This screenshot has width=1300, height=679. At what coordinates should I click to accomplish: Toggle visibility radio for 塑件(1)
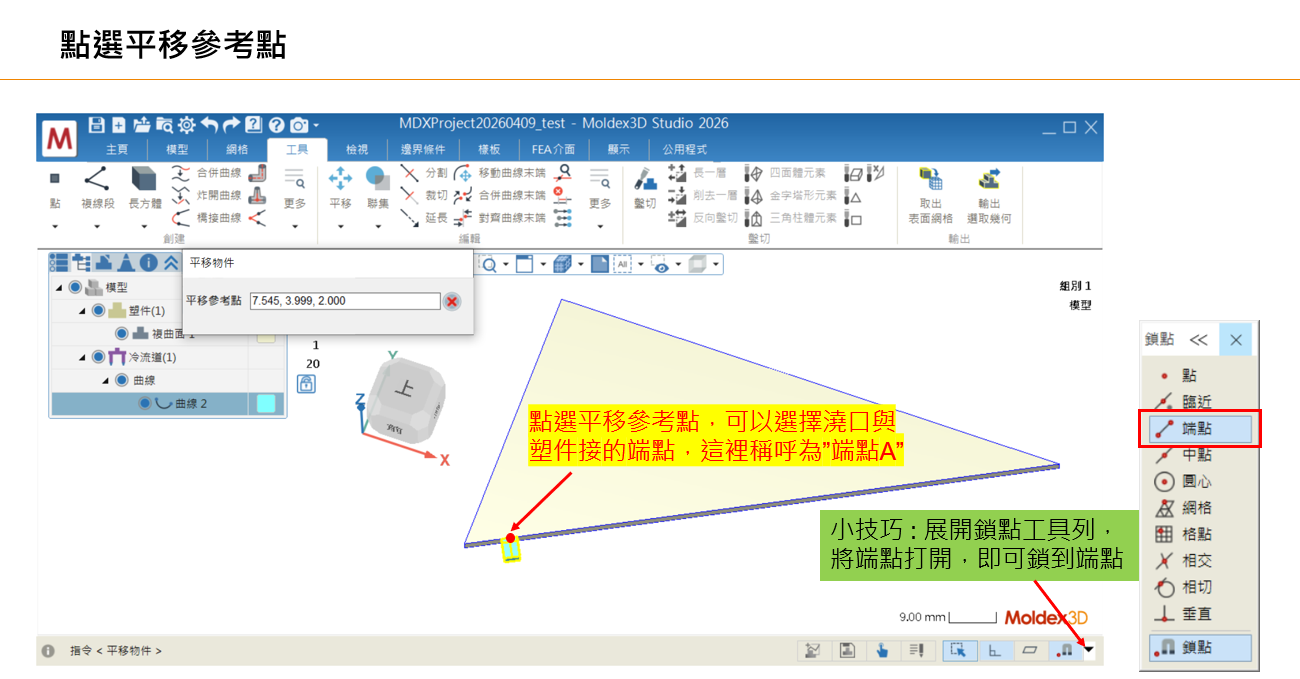(x=98, y=311)
